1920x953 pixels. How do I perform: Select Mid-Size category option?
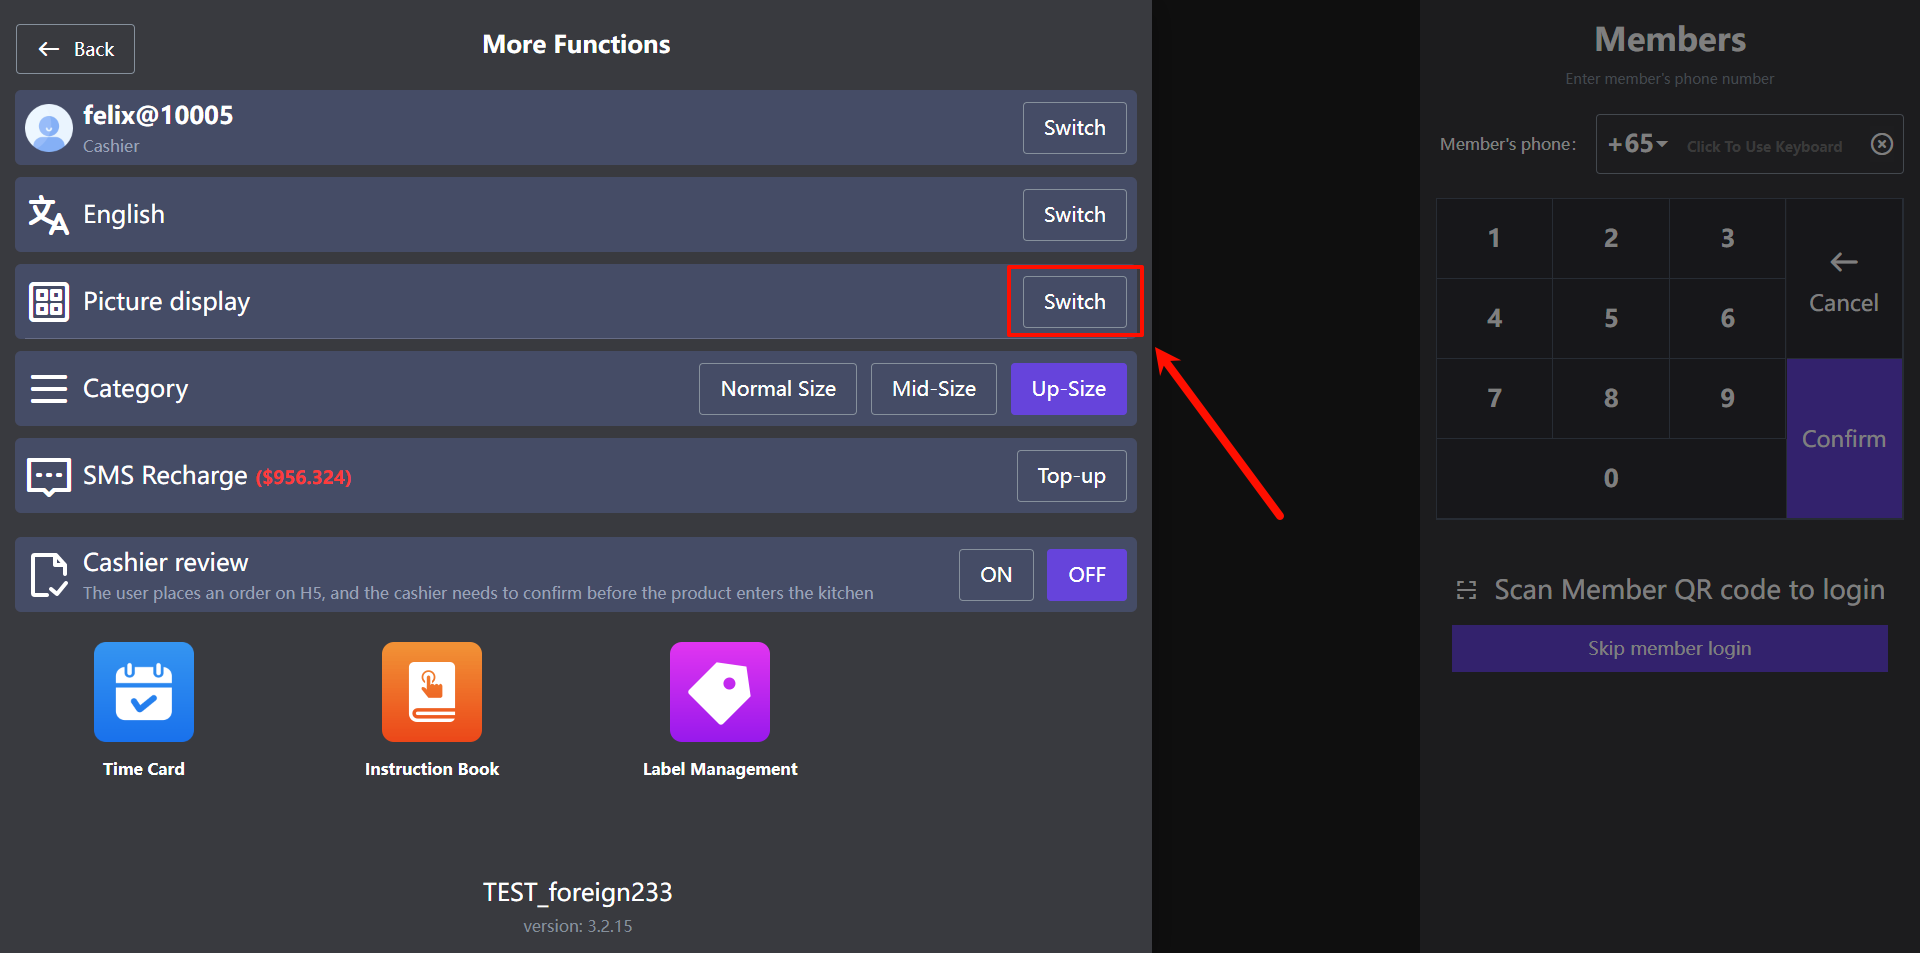click(934, 389)
